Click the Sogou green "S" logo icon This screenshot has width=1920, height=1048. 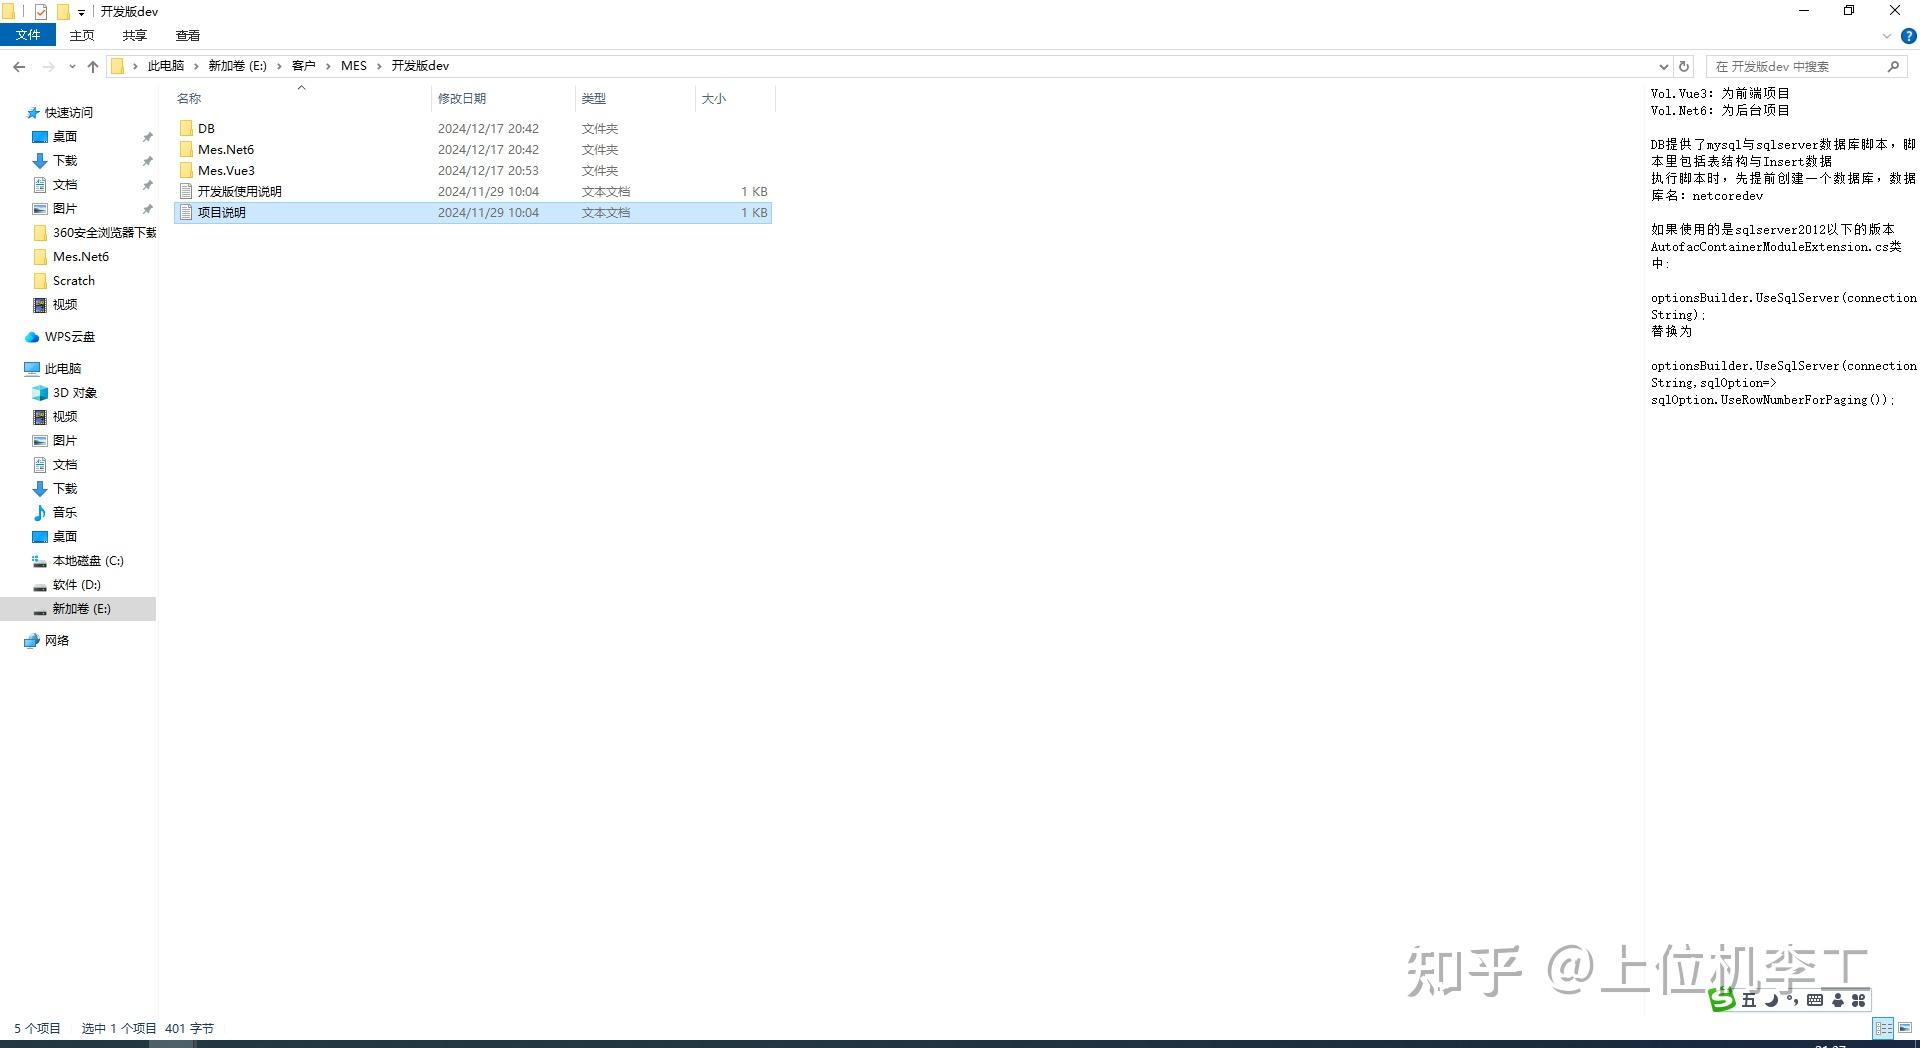1722,1000
